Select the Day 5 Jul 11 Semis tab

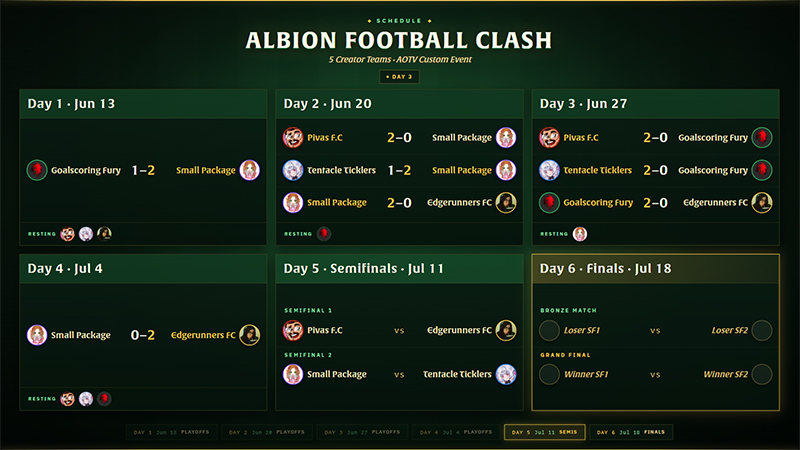tap(544, 432)
